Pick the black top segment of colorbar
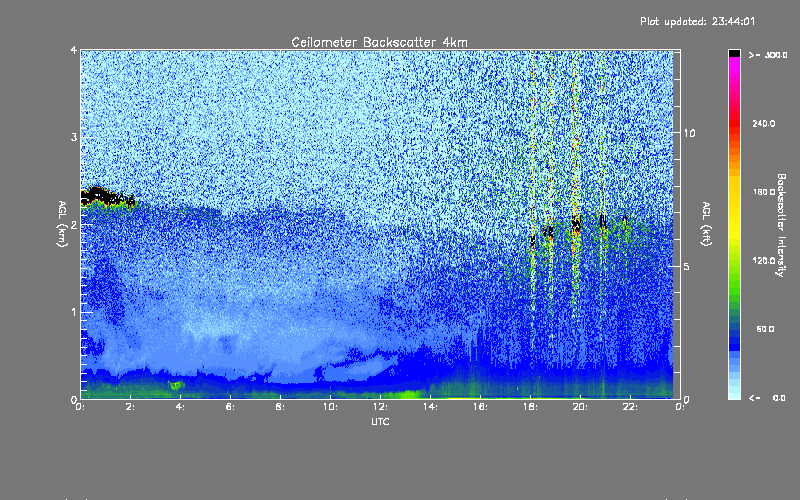The height and width of the screenshot is (500, 800). tap(734, 53)
